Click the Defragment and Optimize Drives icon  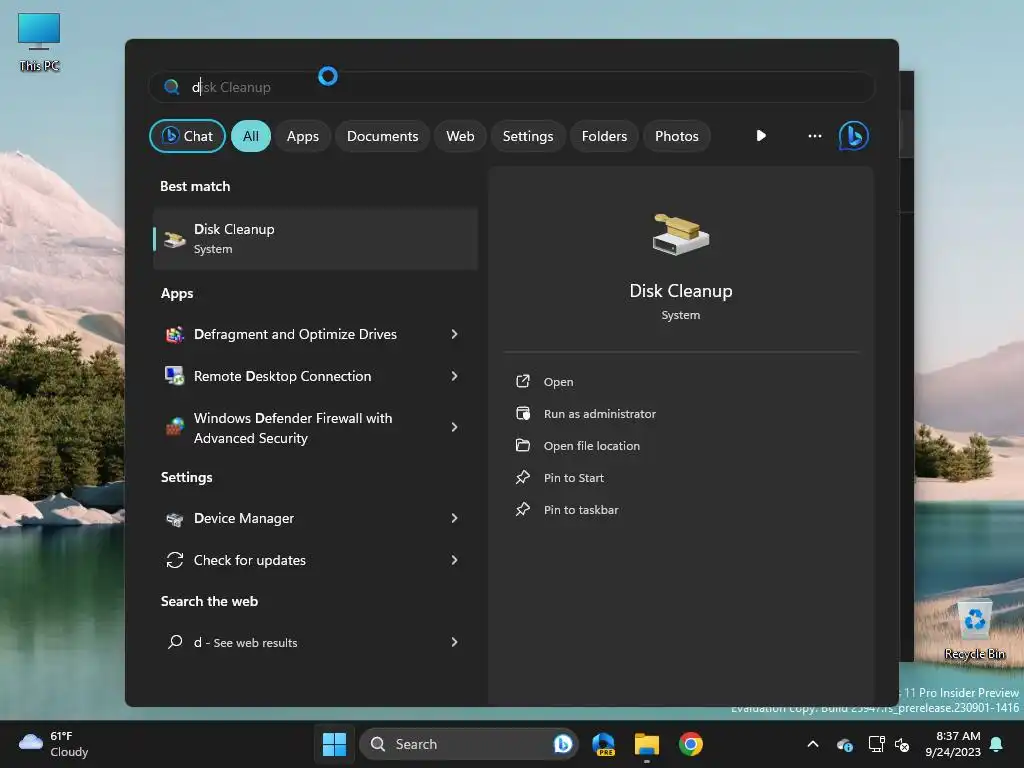tap(174, 334)
